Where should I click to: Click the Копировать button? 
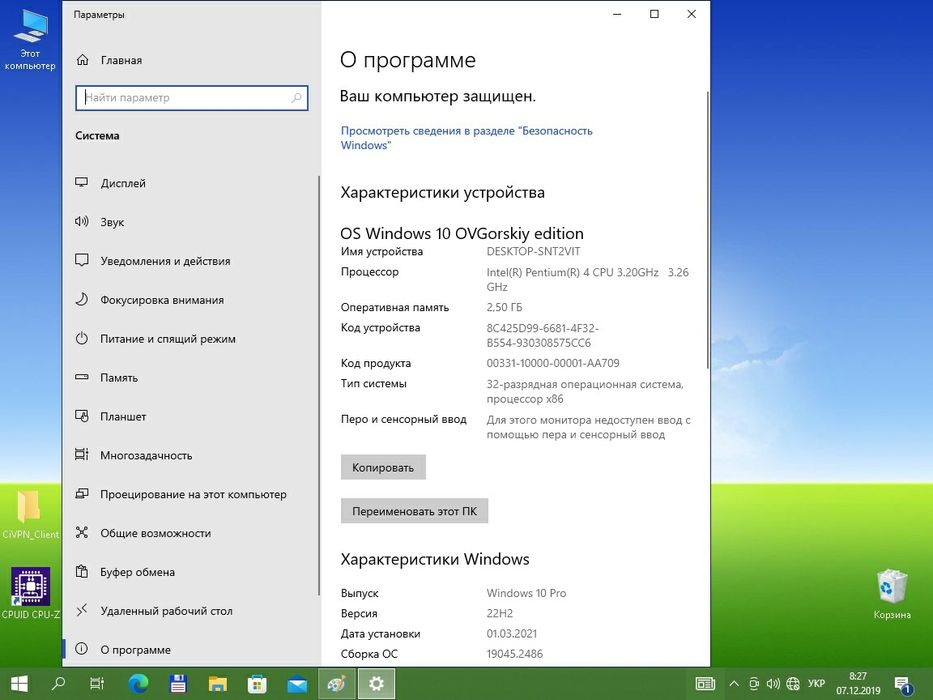(x=383, y=467)
